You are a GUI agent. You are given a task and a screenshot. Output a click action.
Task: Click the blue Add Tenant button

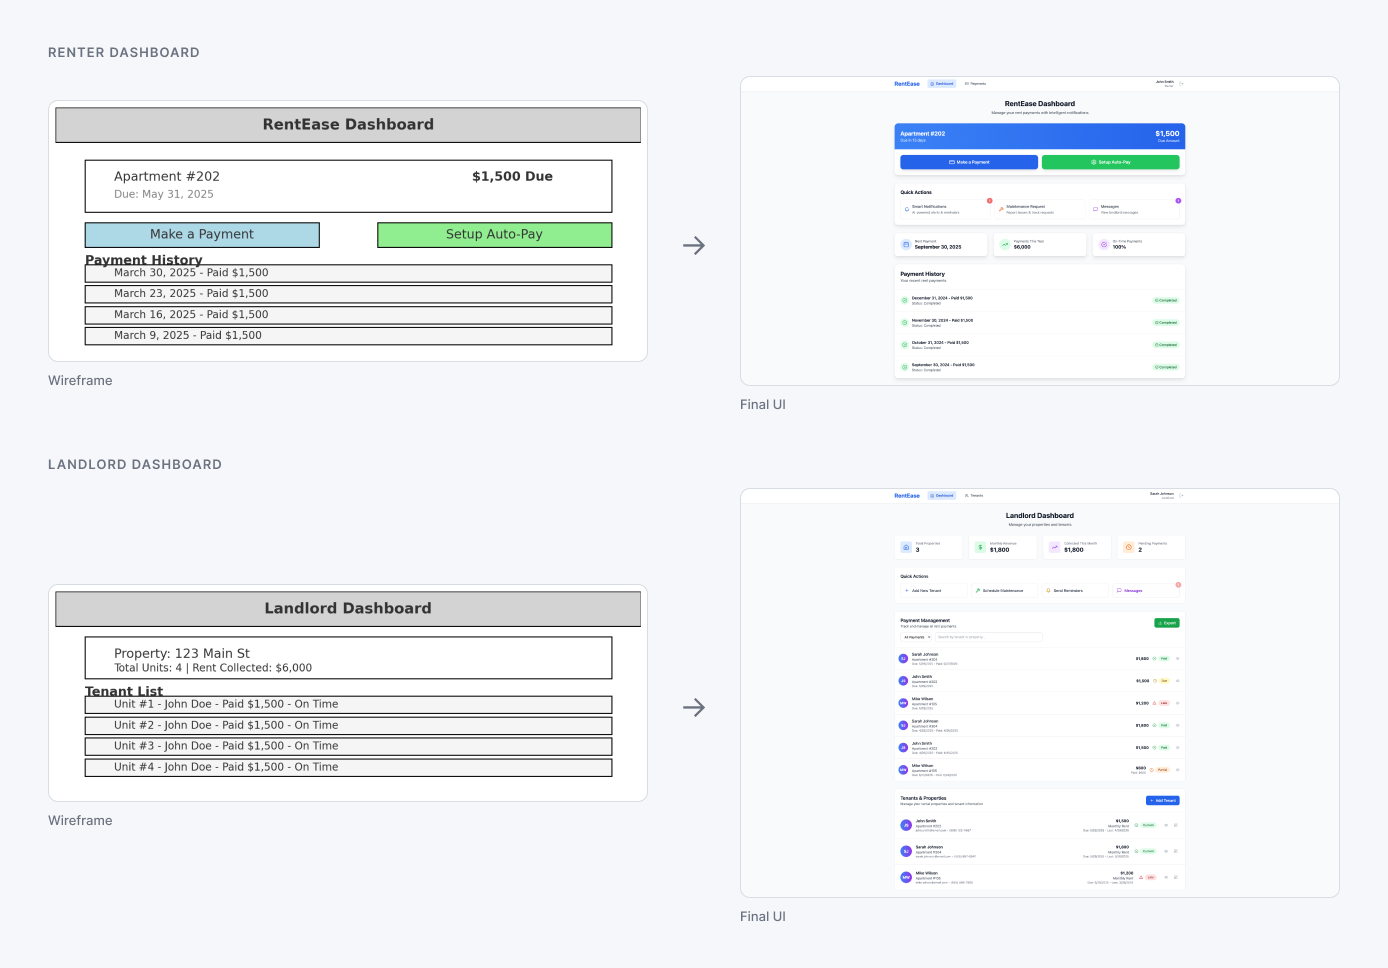[1163, 801]
